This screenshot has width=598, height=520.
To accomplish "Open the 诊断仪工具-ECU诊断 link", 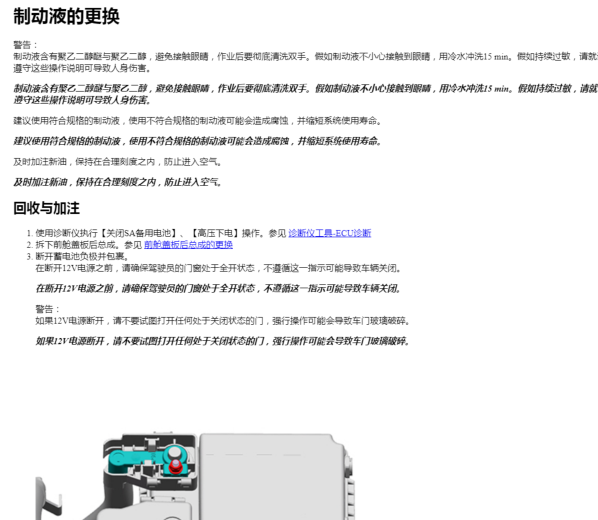I will point(330,233).
